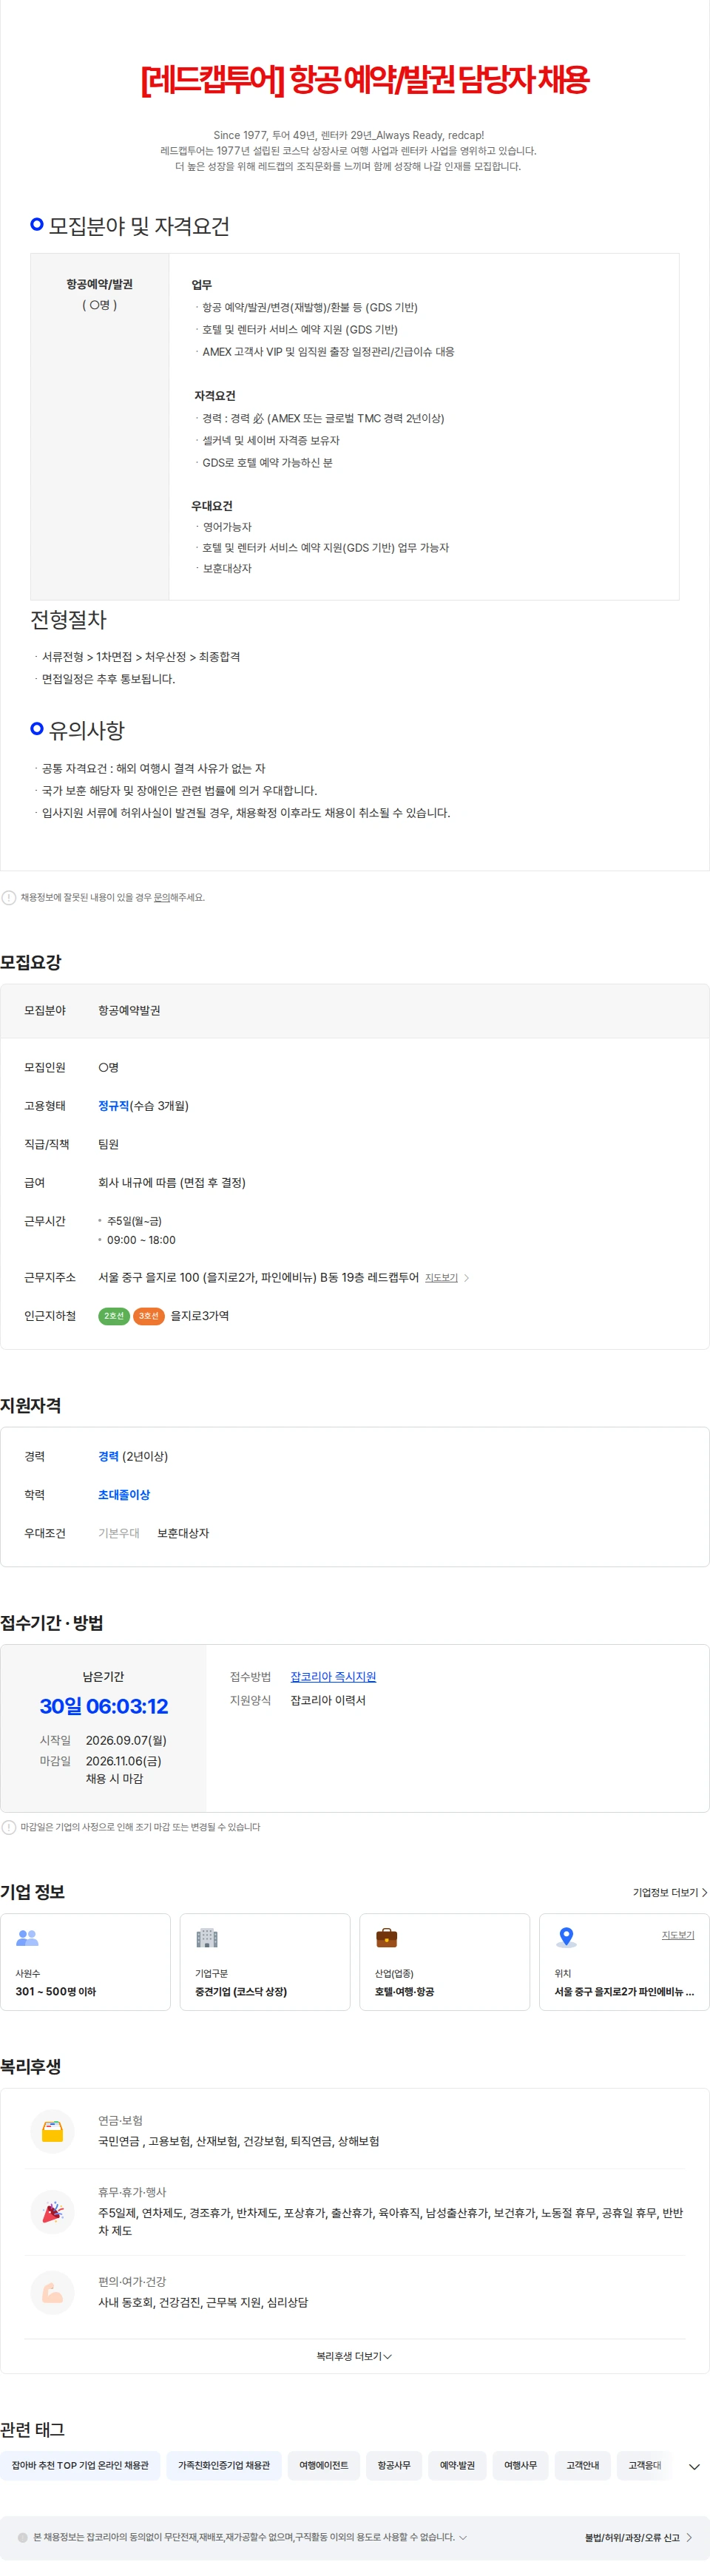Image resolution: width=710 pixels, height=2576 pixels.
Task: Click the 사원수 company info card
Action: (85, 1962)
